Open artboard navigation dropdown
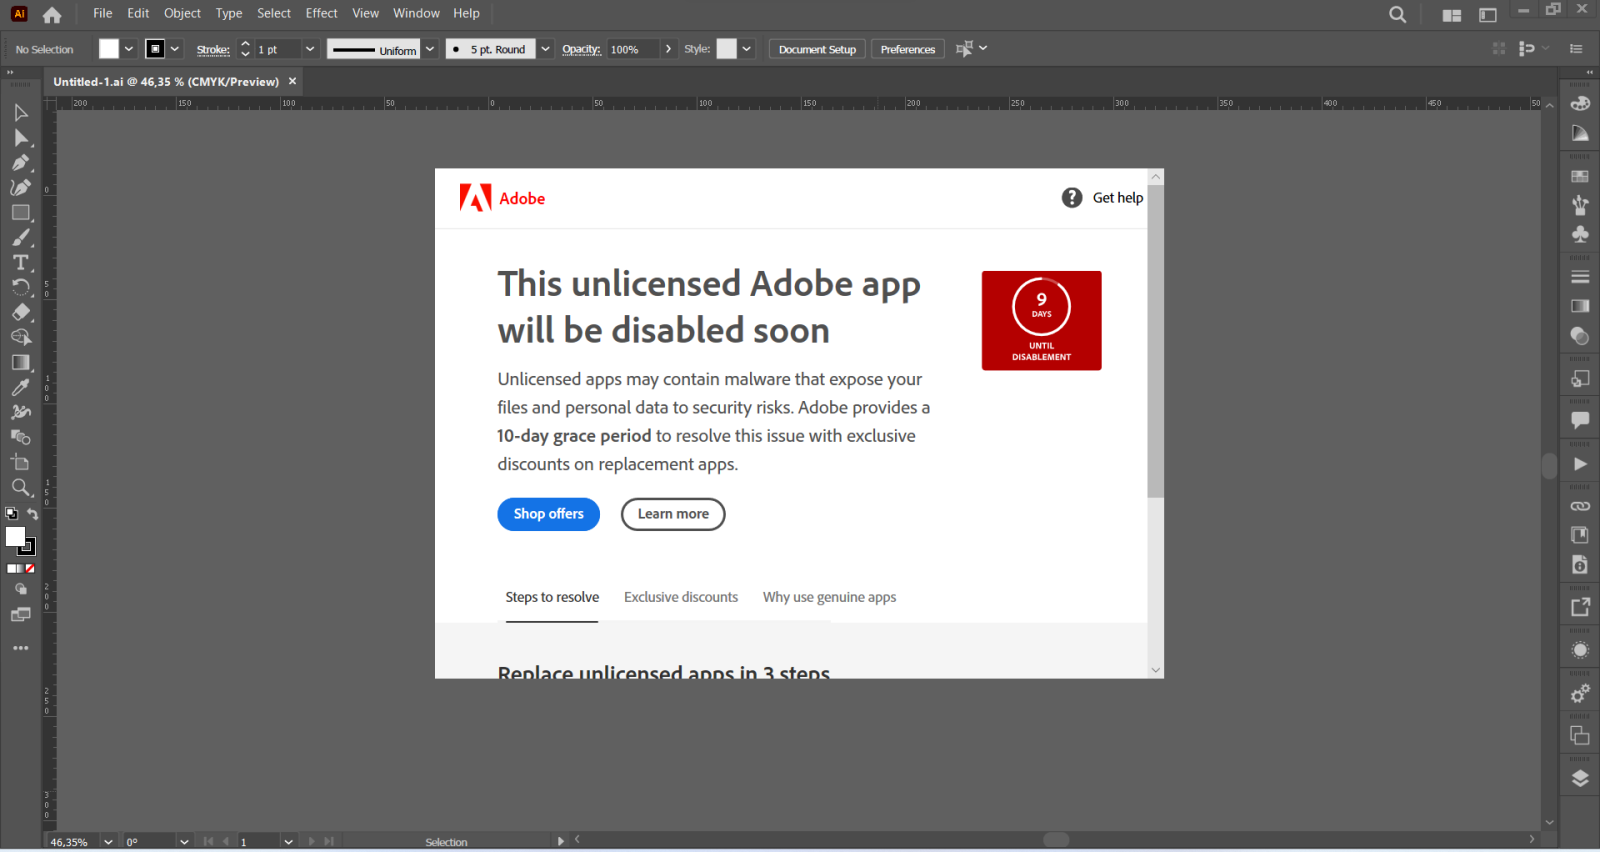1600x852 pixels. pos(288,842)
